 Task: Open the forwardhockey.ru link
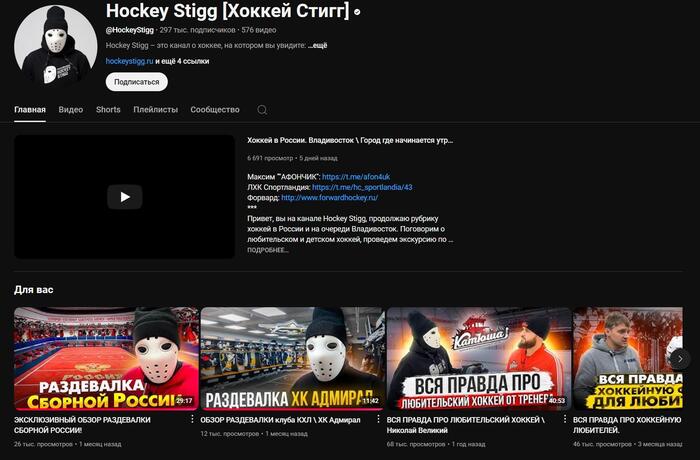click(x=329, y=197)
